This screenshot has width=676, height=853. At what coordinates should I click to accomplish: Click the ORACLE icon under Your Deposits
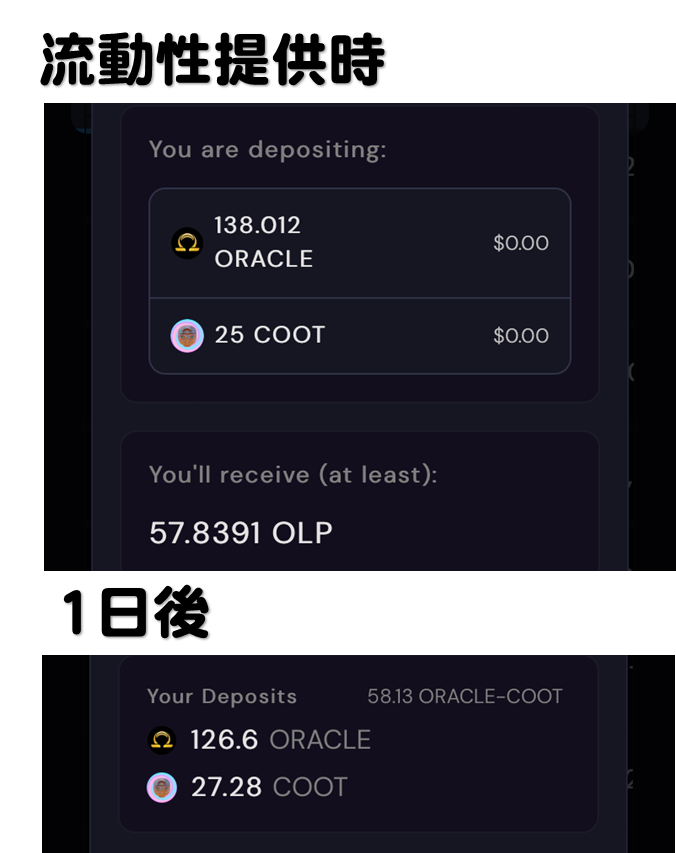pos(162,740)
